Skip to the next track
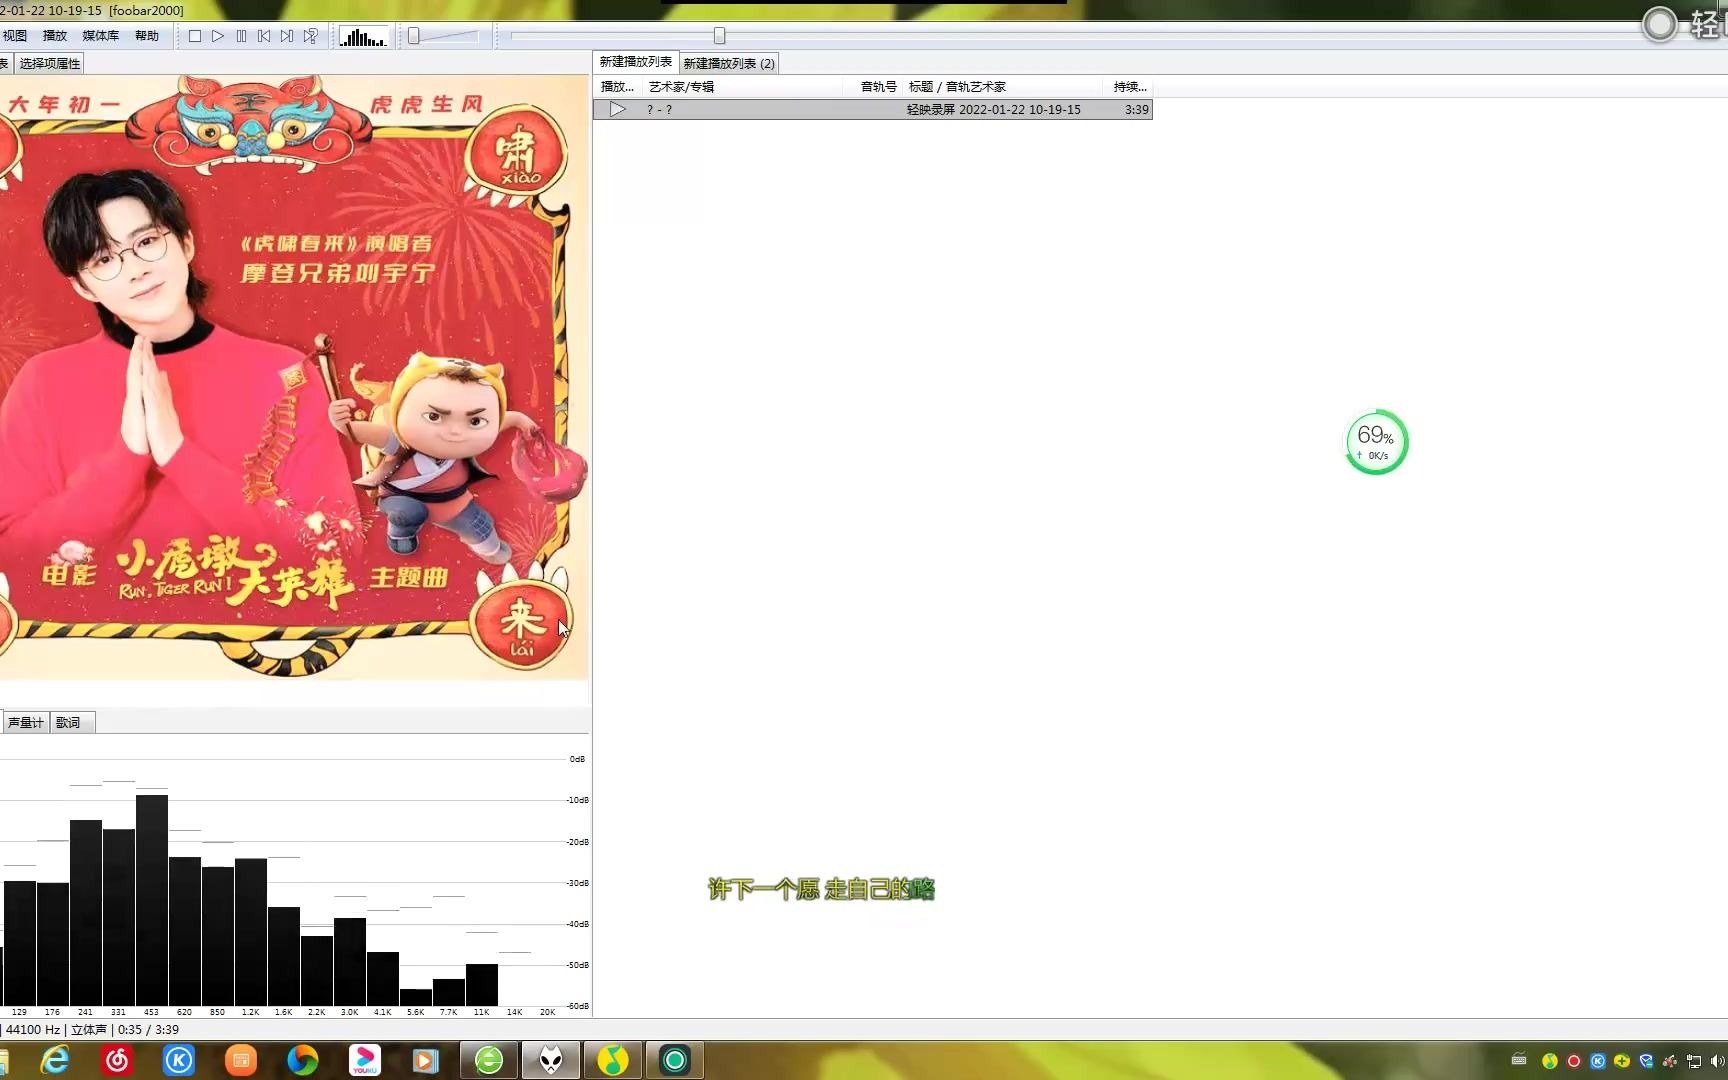Screen dimensions: 1728x1080 [x=287, y=36]
